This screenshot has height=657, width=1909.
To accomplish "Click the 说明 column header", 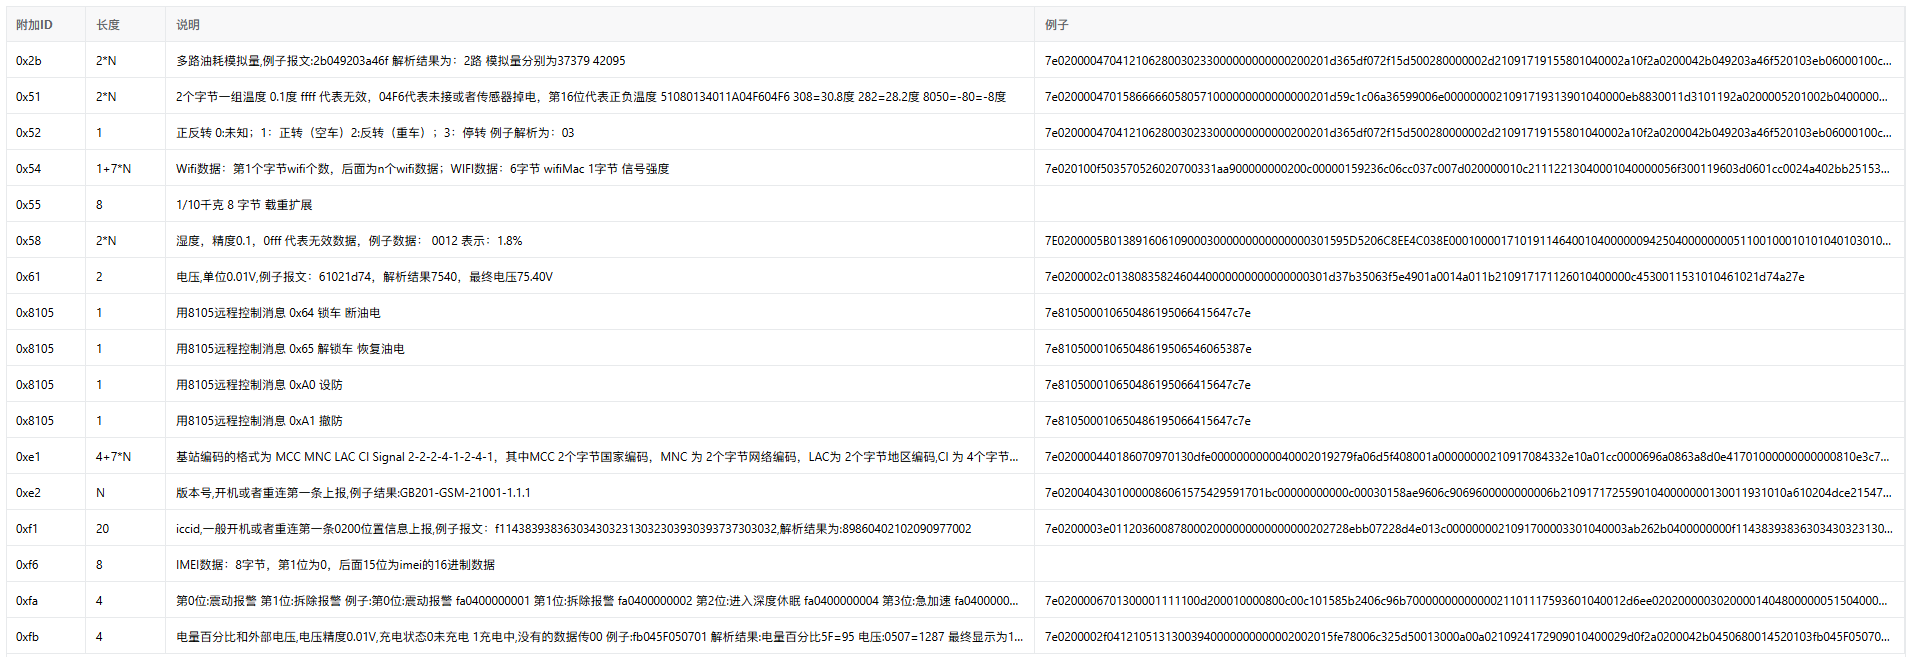I will pyautogui.click(x=188, y=25).
